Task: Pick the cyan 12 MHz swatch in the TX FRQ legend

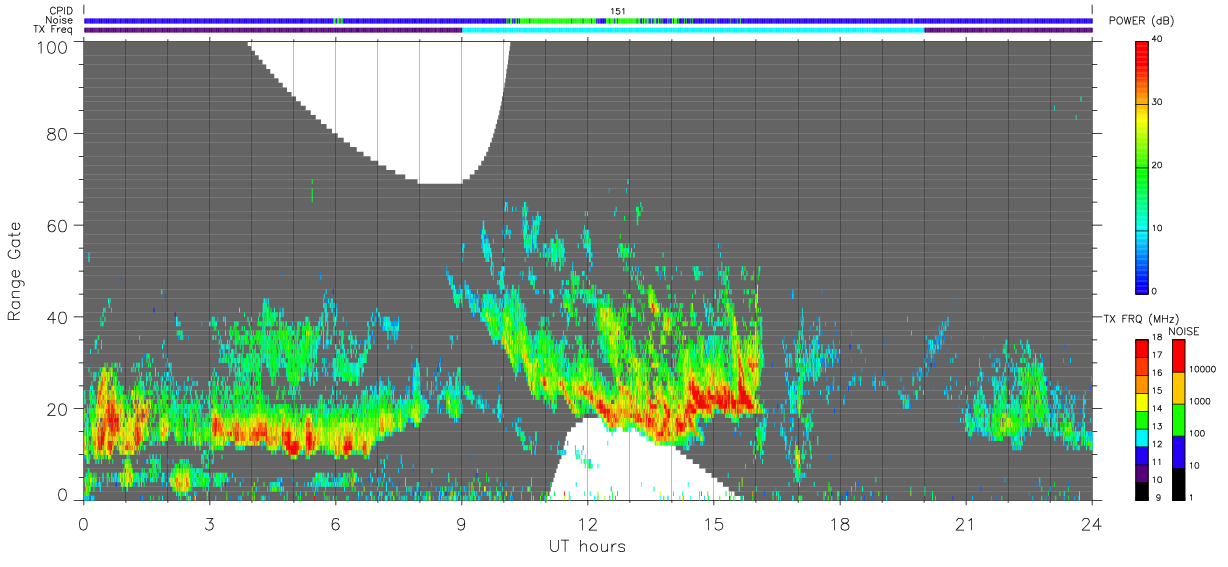Action: click(x=1143, y=436)
